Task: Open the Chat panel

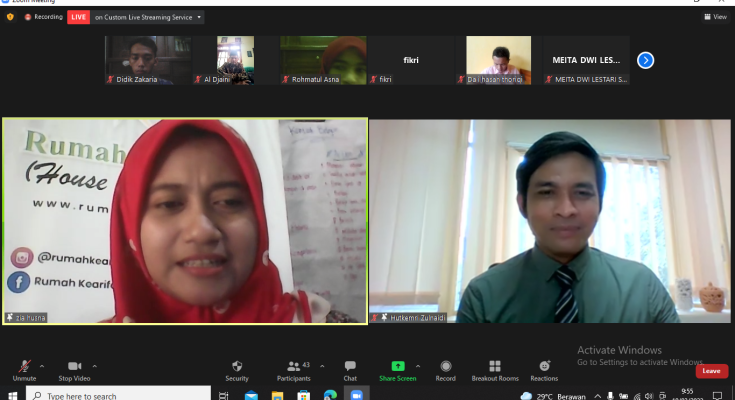Action: [350, 370]
